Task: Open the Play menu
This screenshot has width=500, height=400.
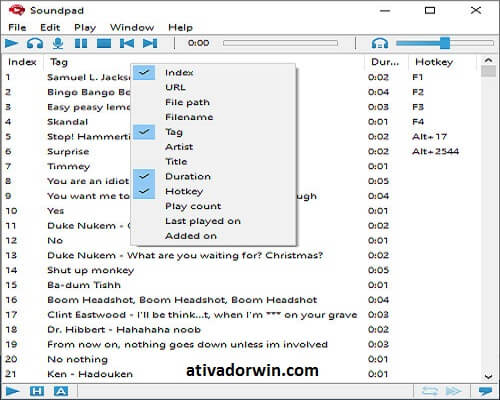Action: 85,27
